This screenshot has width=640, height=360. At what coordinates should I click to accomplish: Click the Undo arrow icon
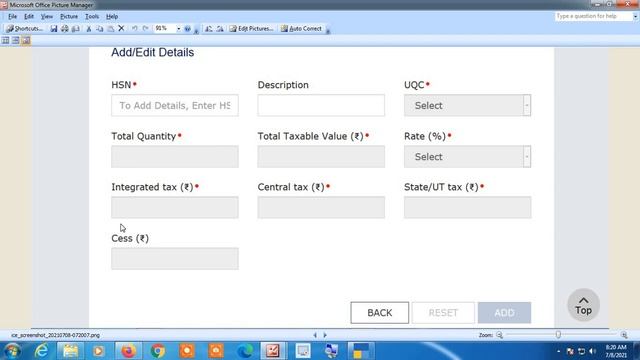[x=134, y=29]
